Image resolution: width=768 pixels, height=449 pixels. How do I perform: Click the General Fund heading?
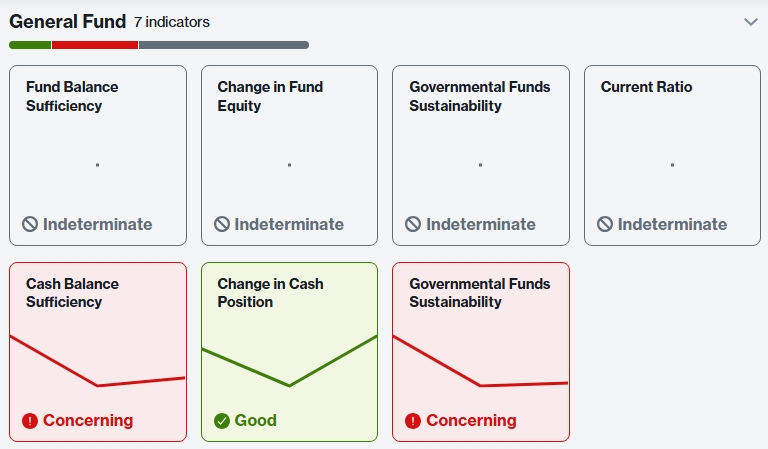[x=67, y=22]
